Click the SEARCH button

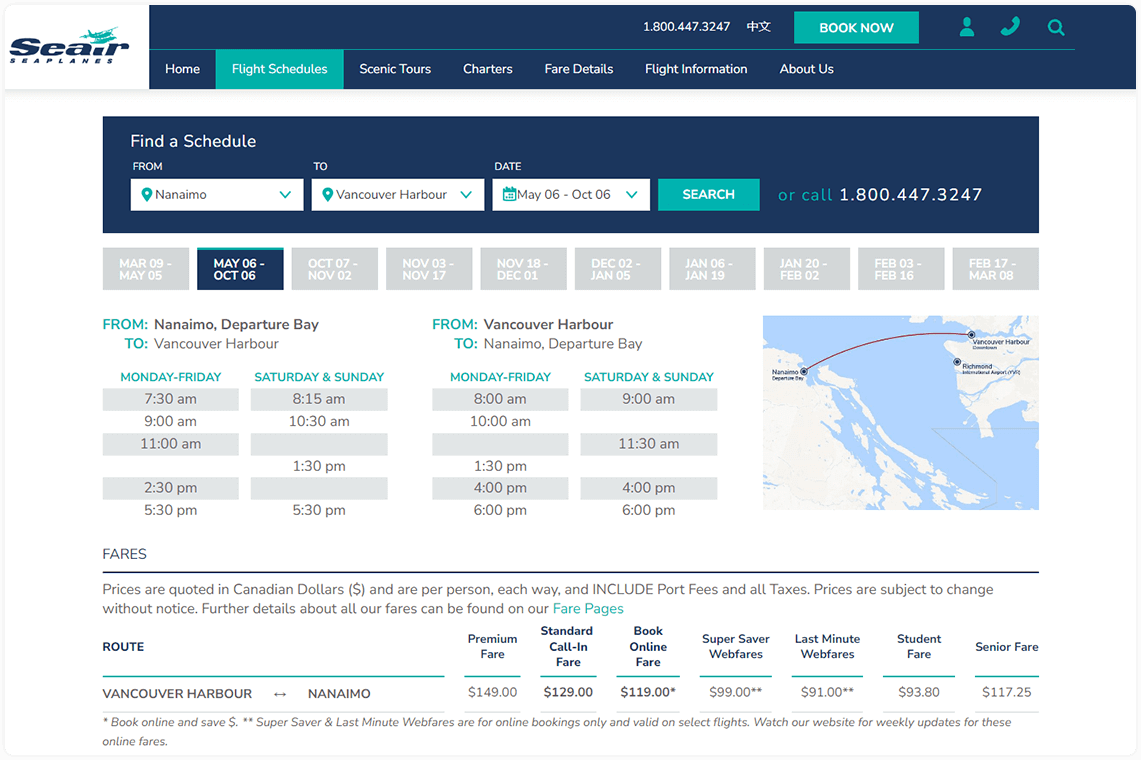(708, 194)
